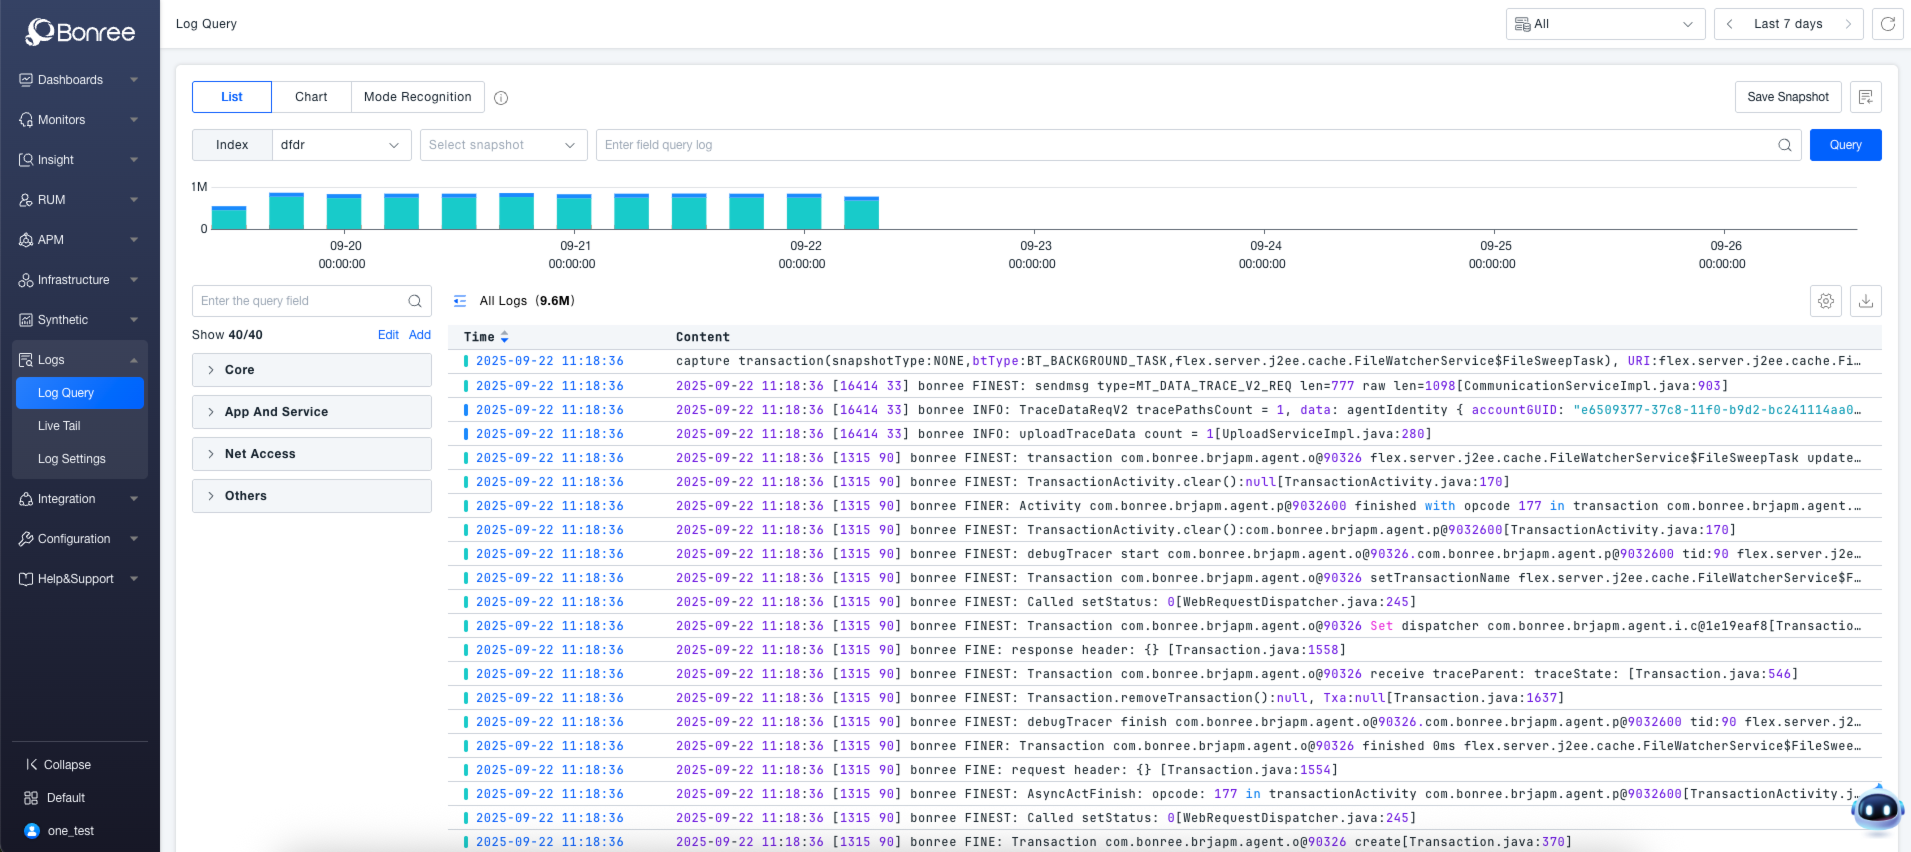Open log table settings gear icon

1826,301
